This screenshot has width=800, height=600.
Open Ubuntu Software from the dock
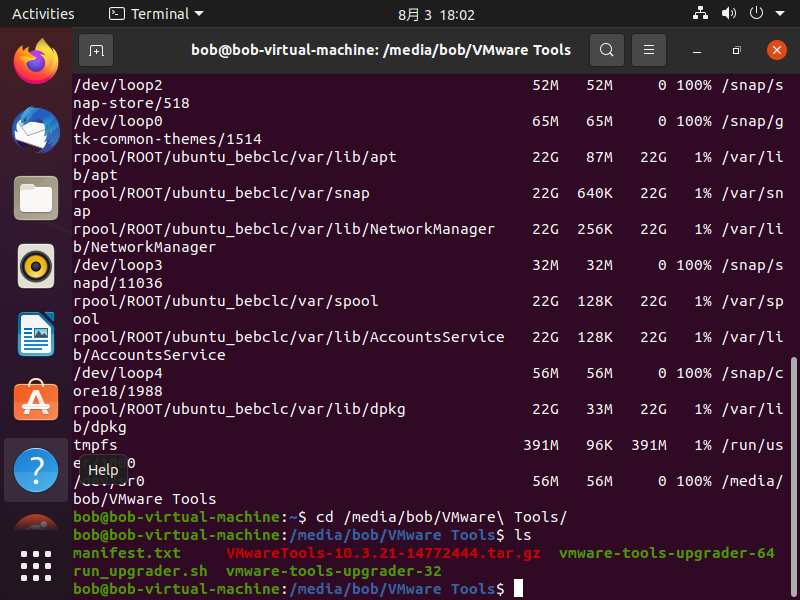pyautogui.click(x=36, y=402)
